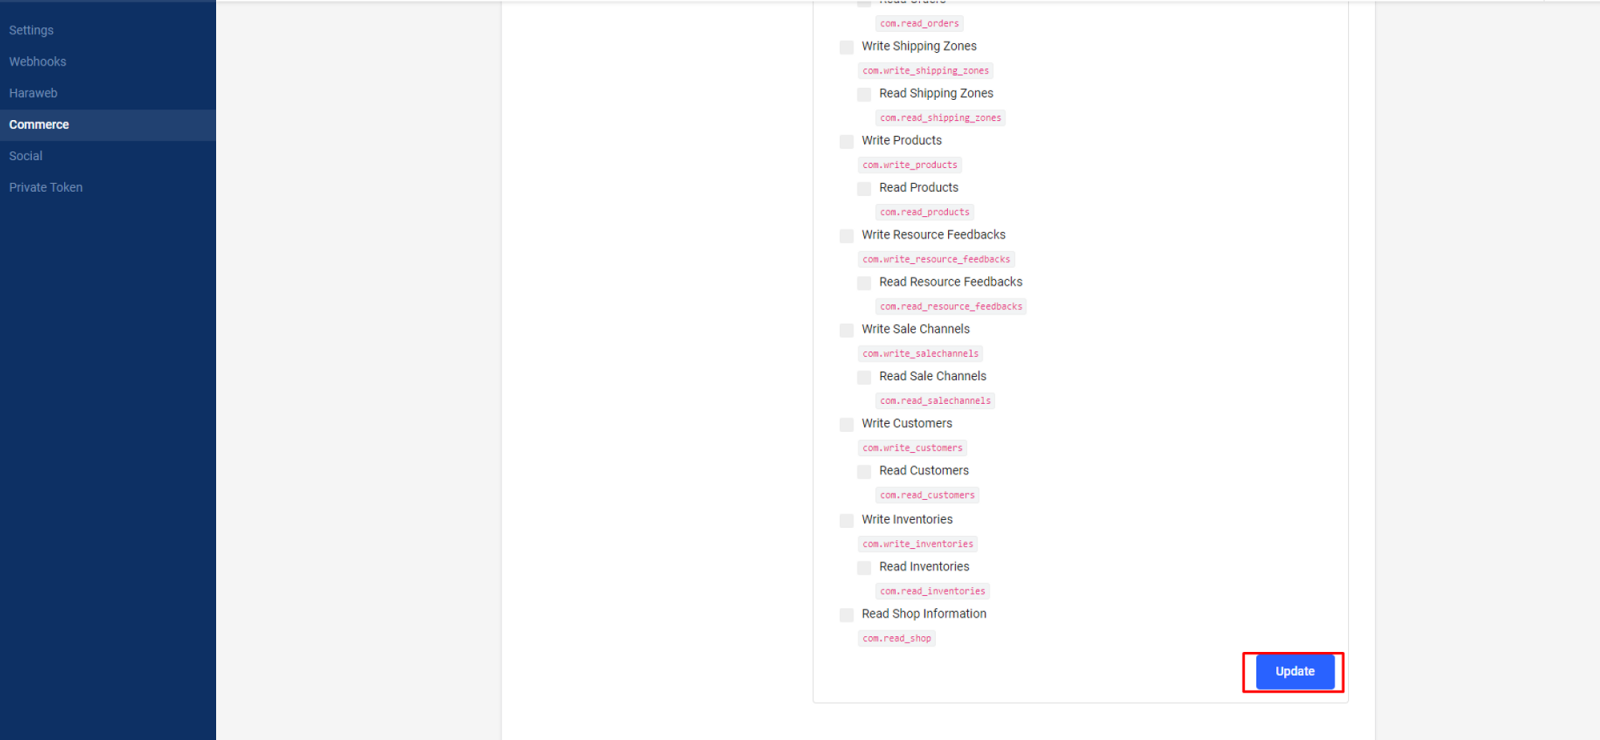Check the Read Shipping Zones box
The image size is (1600, 740).
[864, 94]
